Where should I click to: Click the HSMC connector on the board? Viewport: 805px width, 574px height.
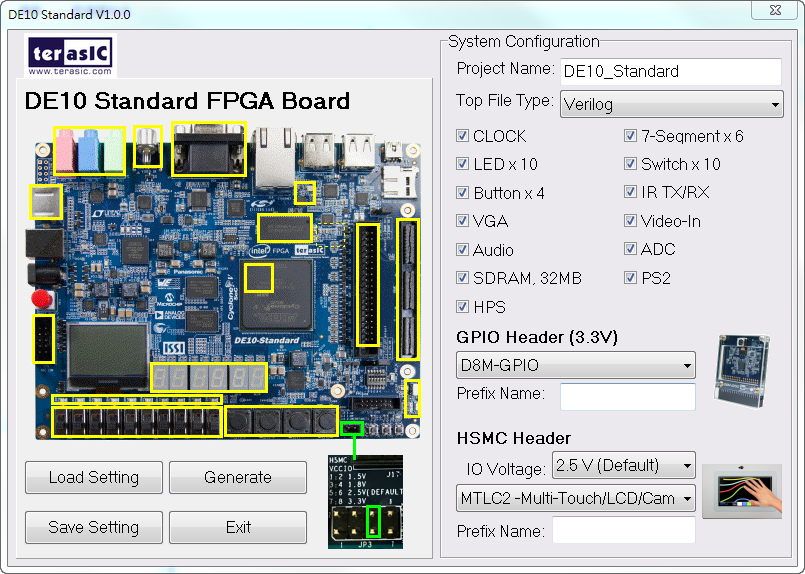tap(408, 289)
